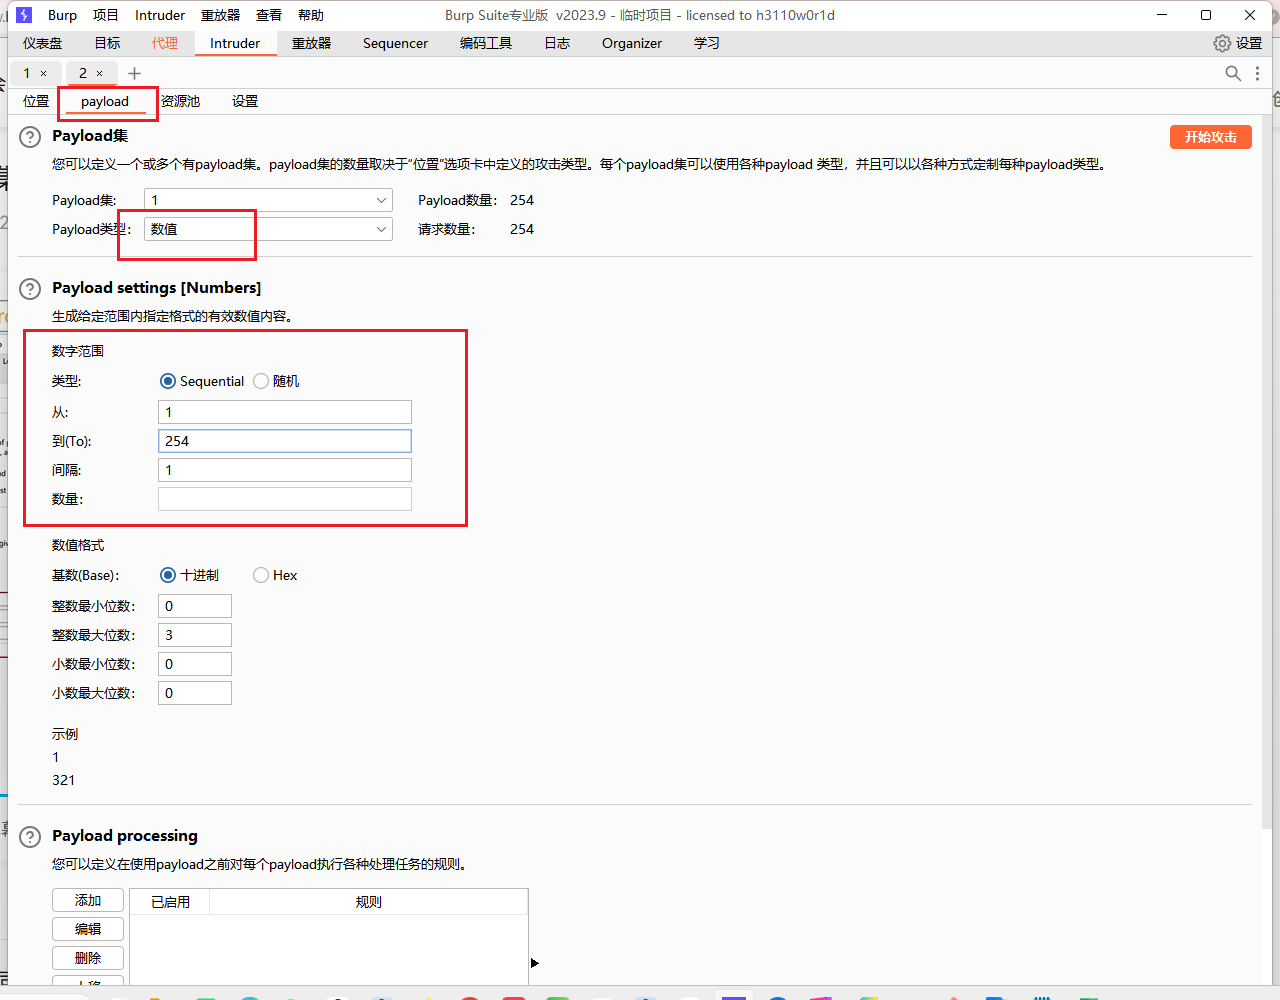Click the 间隔 step field

[x=285, y=470]
